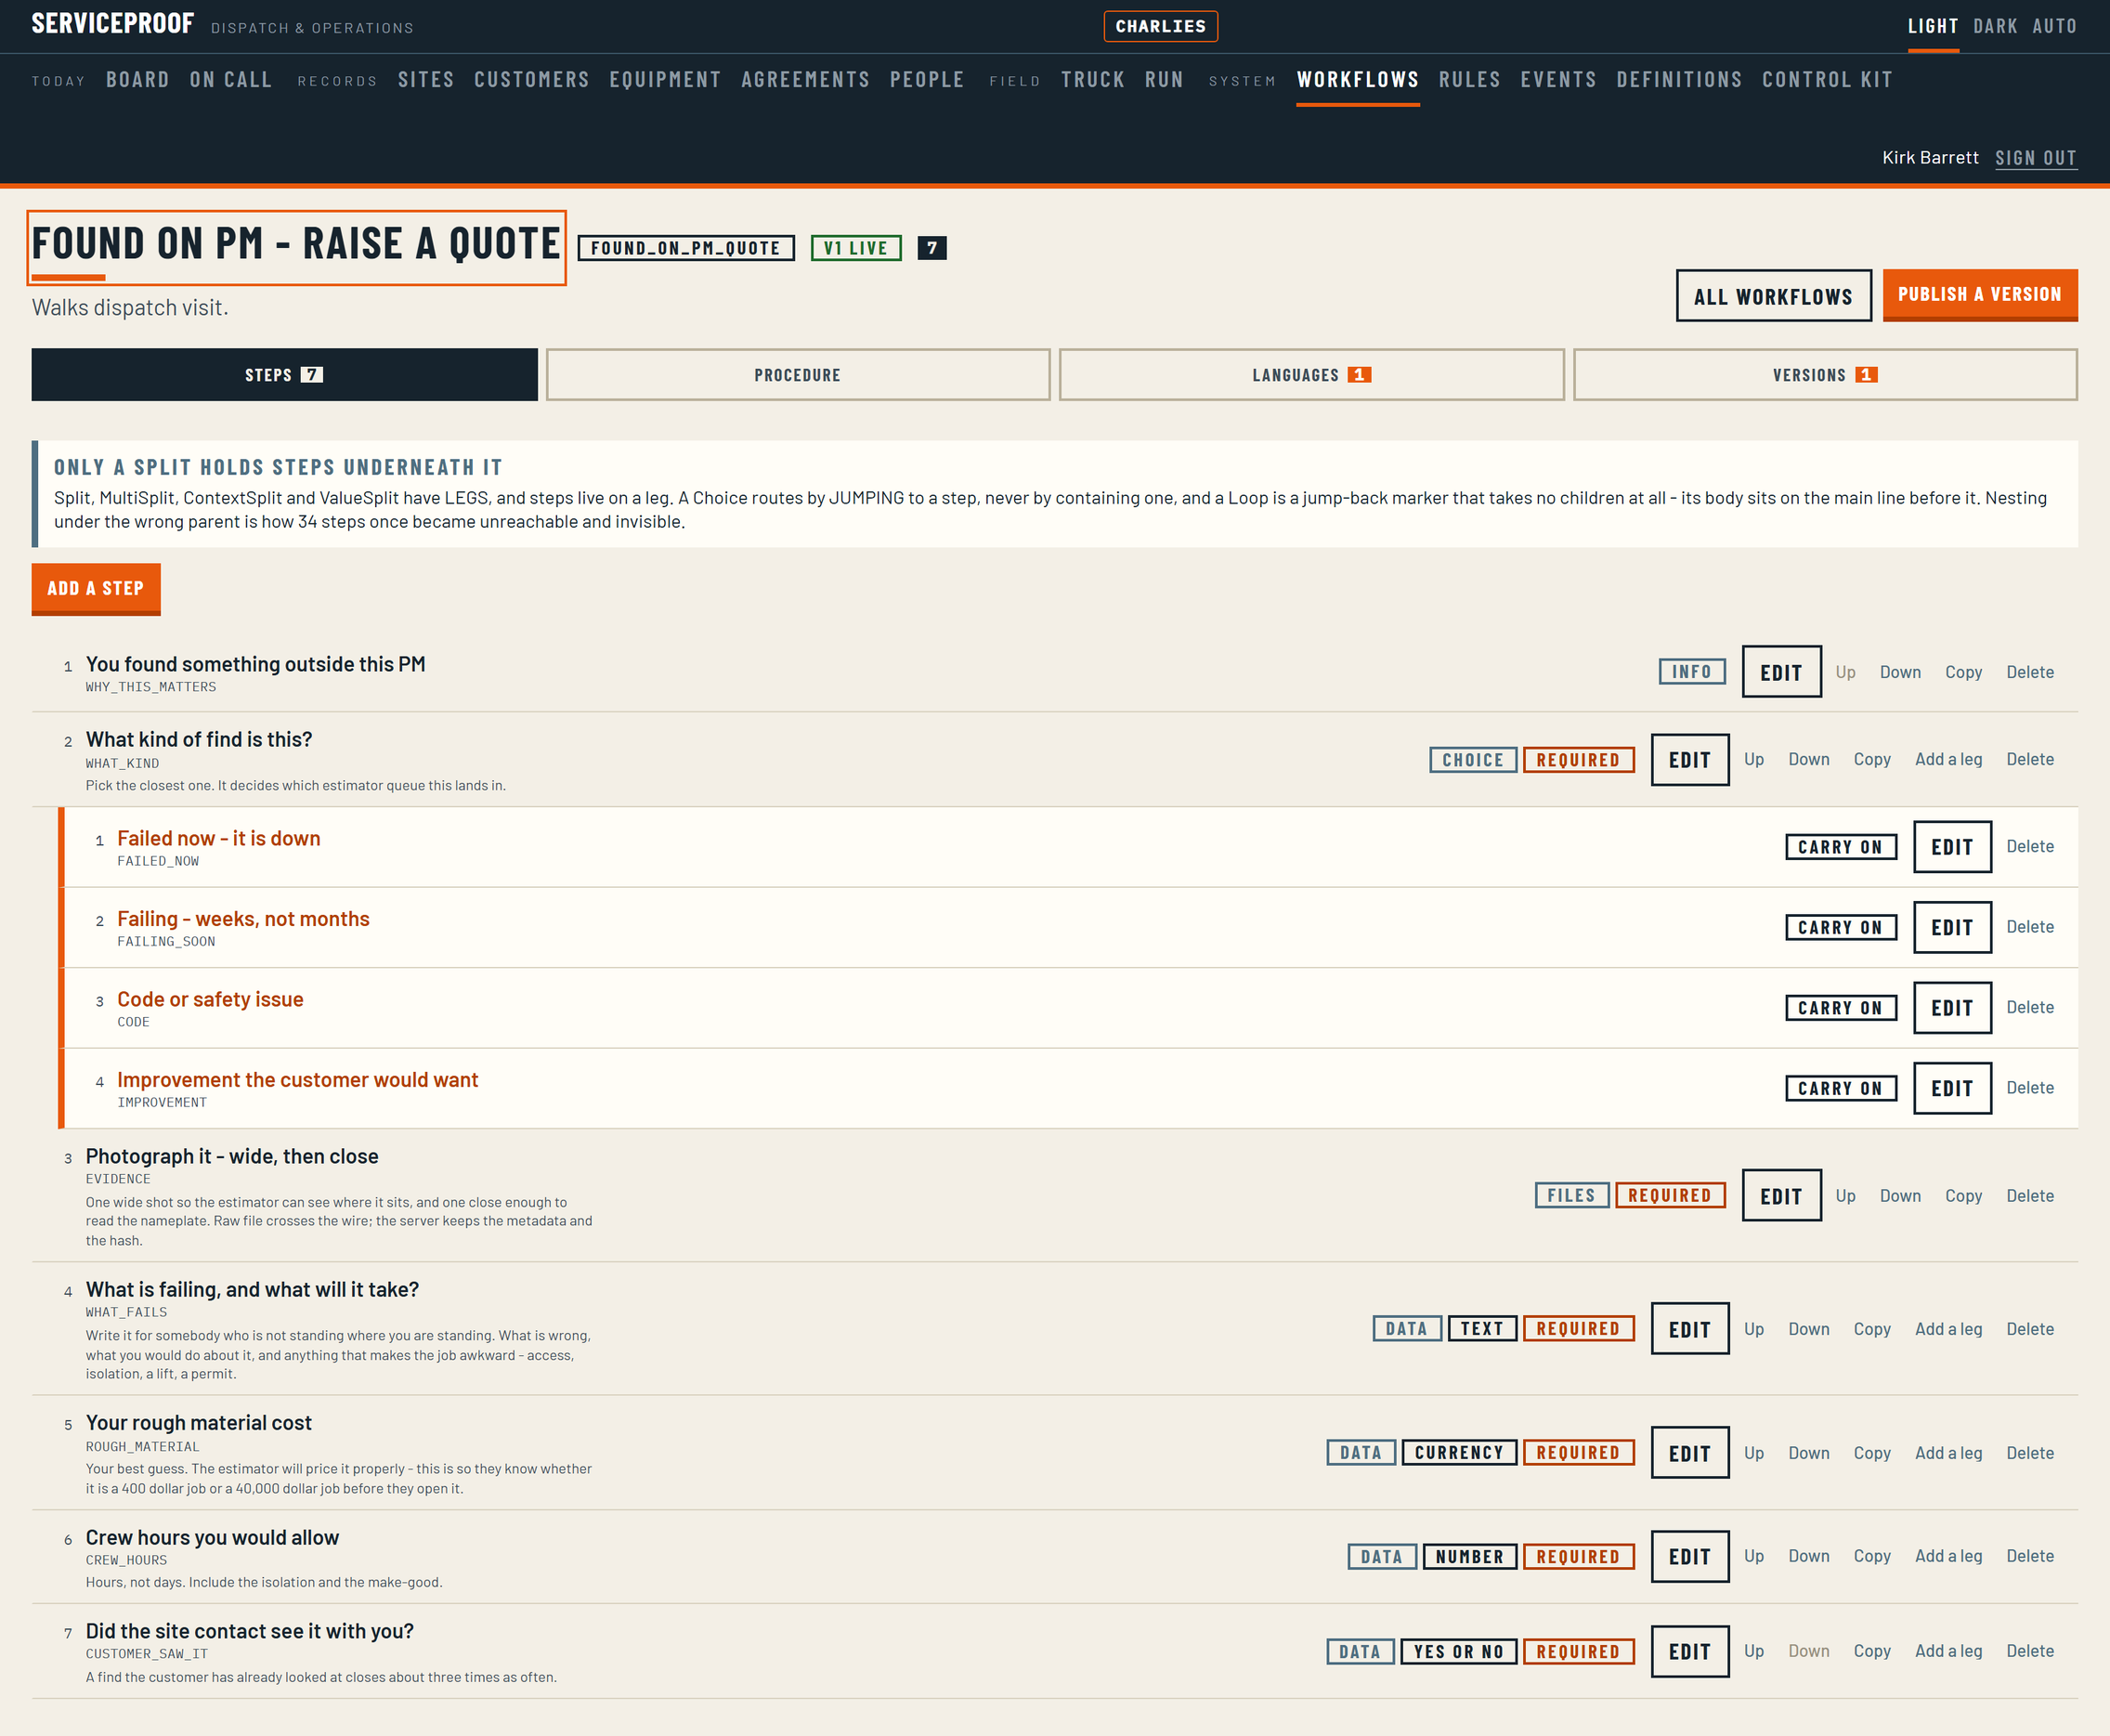Screen dimensions: 2110x1736
Task: Edit the 'Code or safety issue' leg
Action: pos(1952,1008)
